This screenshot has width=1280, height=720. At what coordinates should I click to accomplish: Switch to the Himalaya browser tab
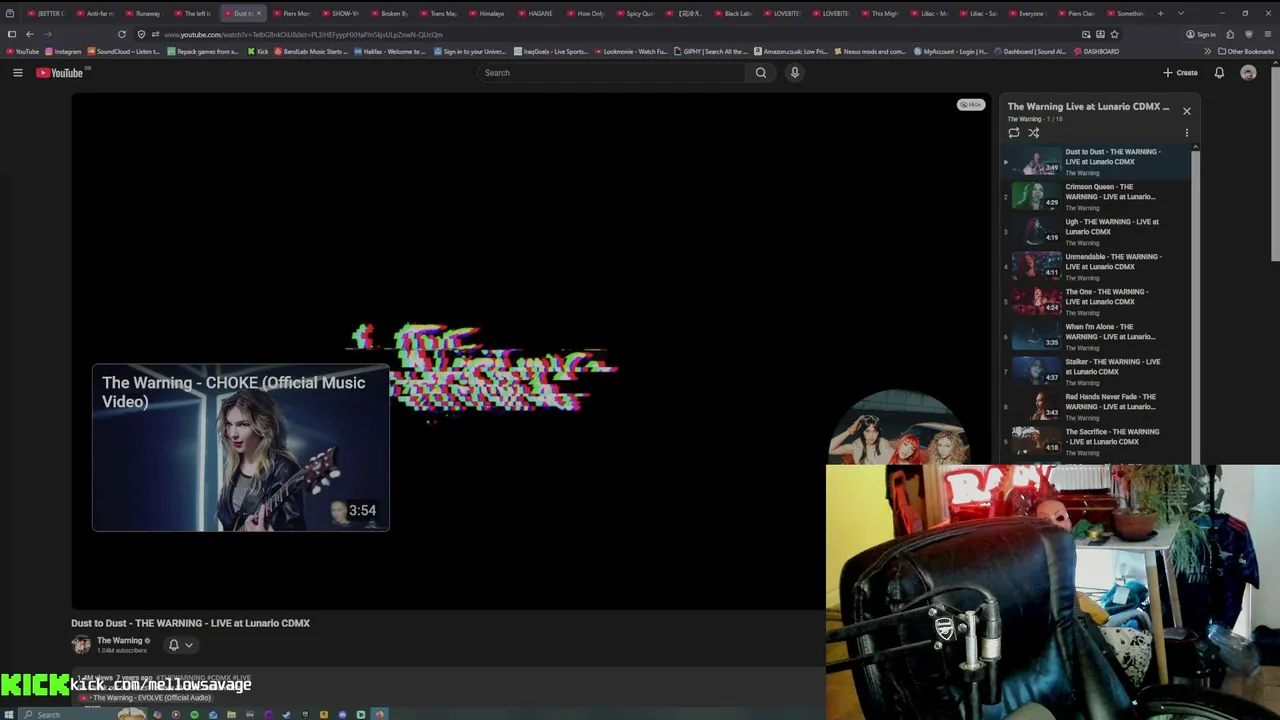coord(489,13)
